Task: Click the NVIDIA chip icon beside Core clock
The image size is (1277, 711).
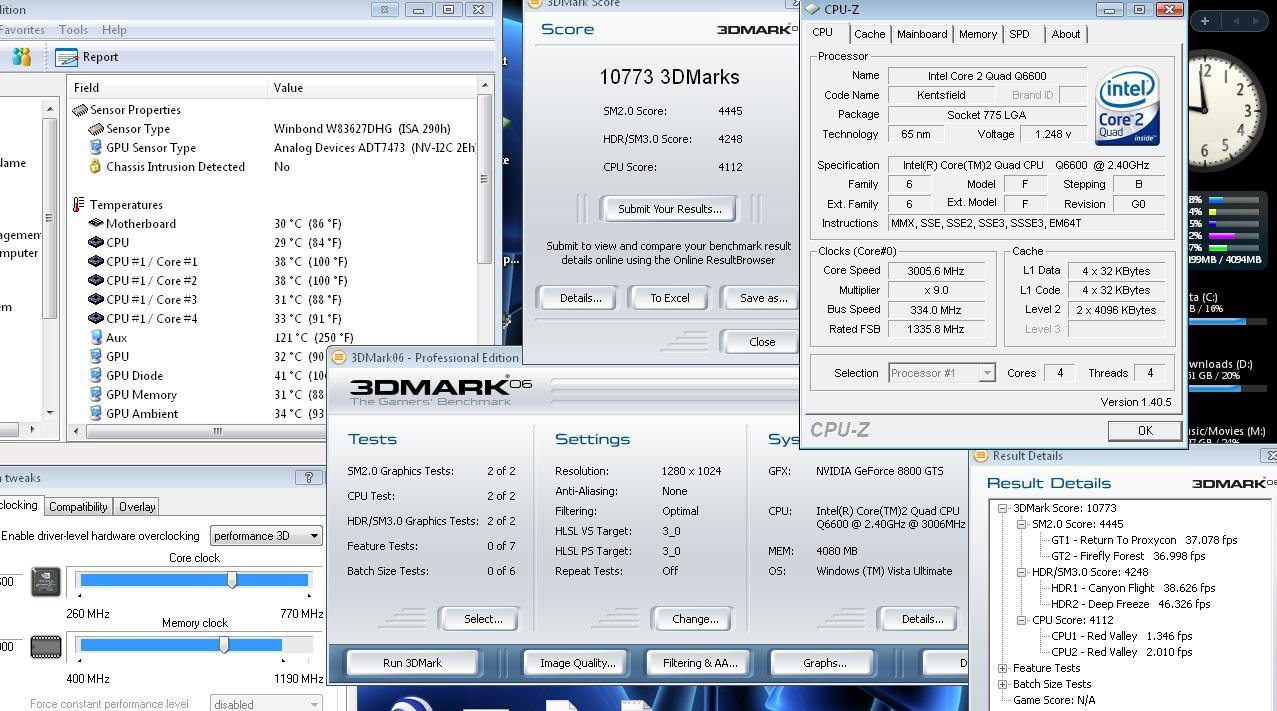Action: [46, 582]
